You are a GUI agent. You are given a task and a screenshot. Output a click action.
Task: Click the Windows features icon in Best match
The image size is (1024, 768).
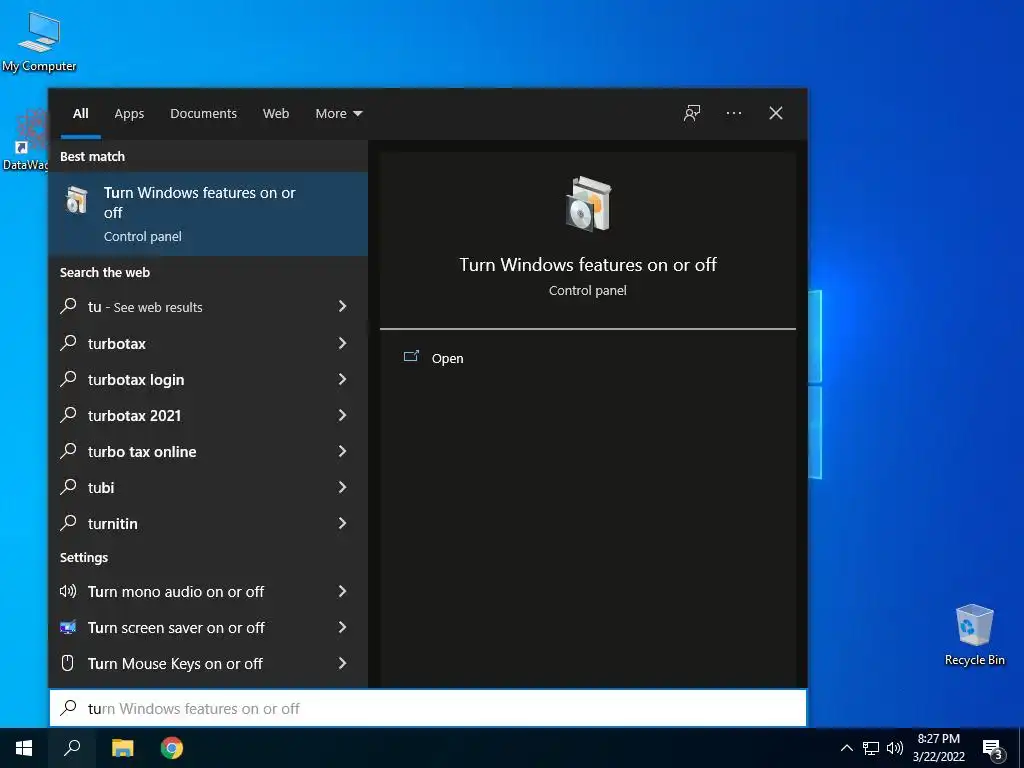[76, 200]
